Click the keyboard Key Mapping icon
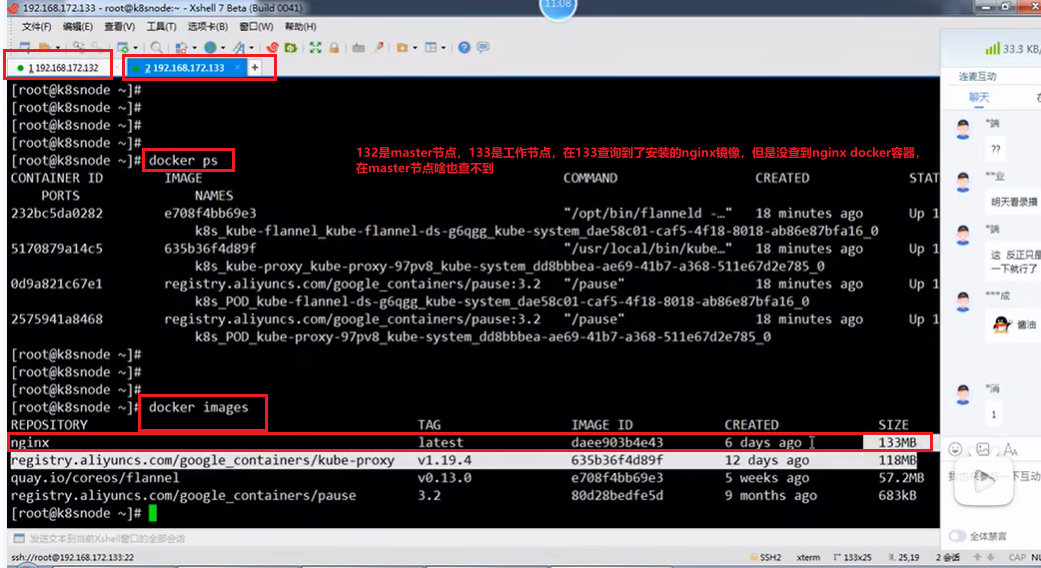 359,48
